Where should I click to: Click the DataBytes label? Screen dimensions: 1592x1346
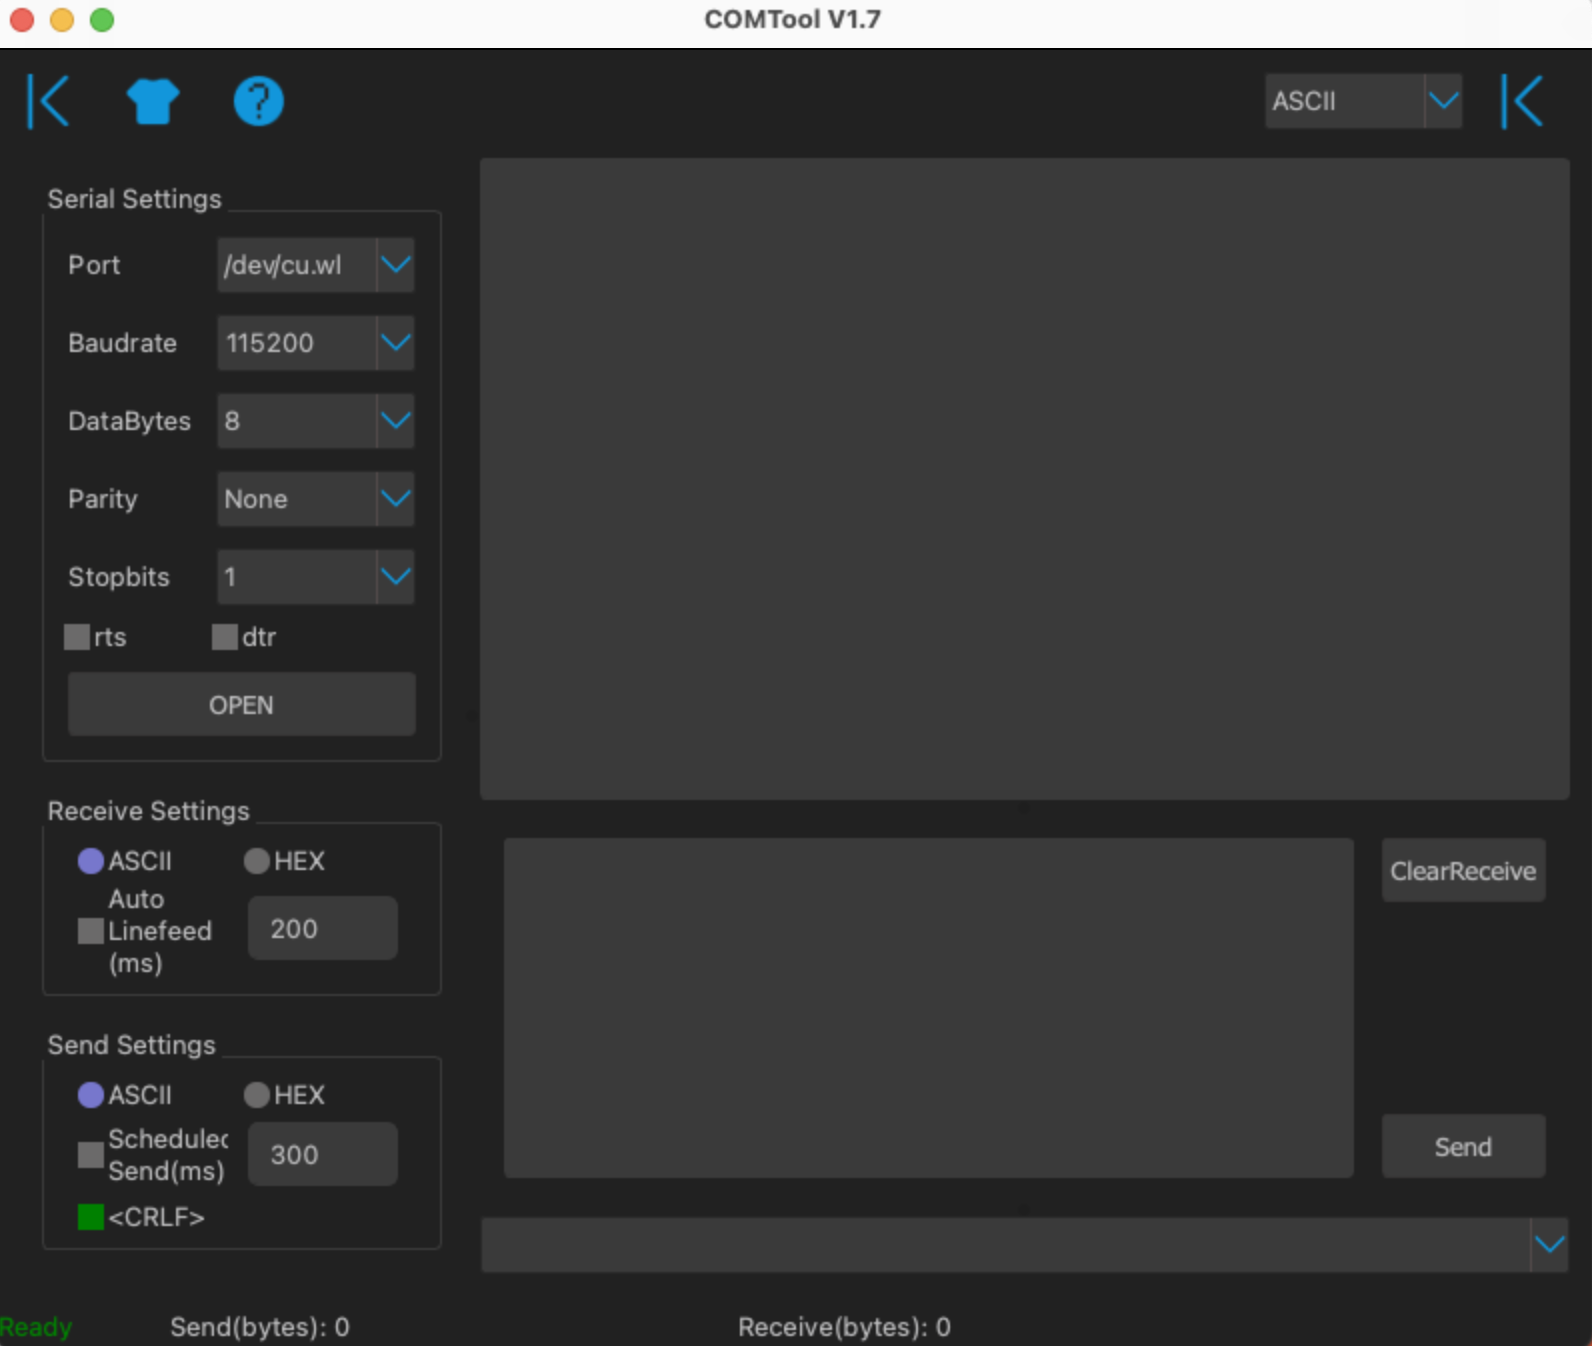[x=129, y=421]
